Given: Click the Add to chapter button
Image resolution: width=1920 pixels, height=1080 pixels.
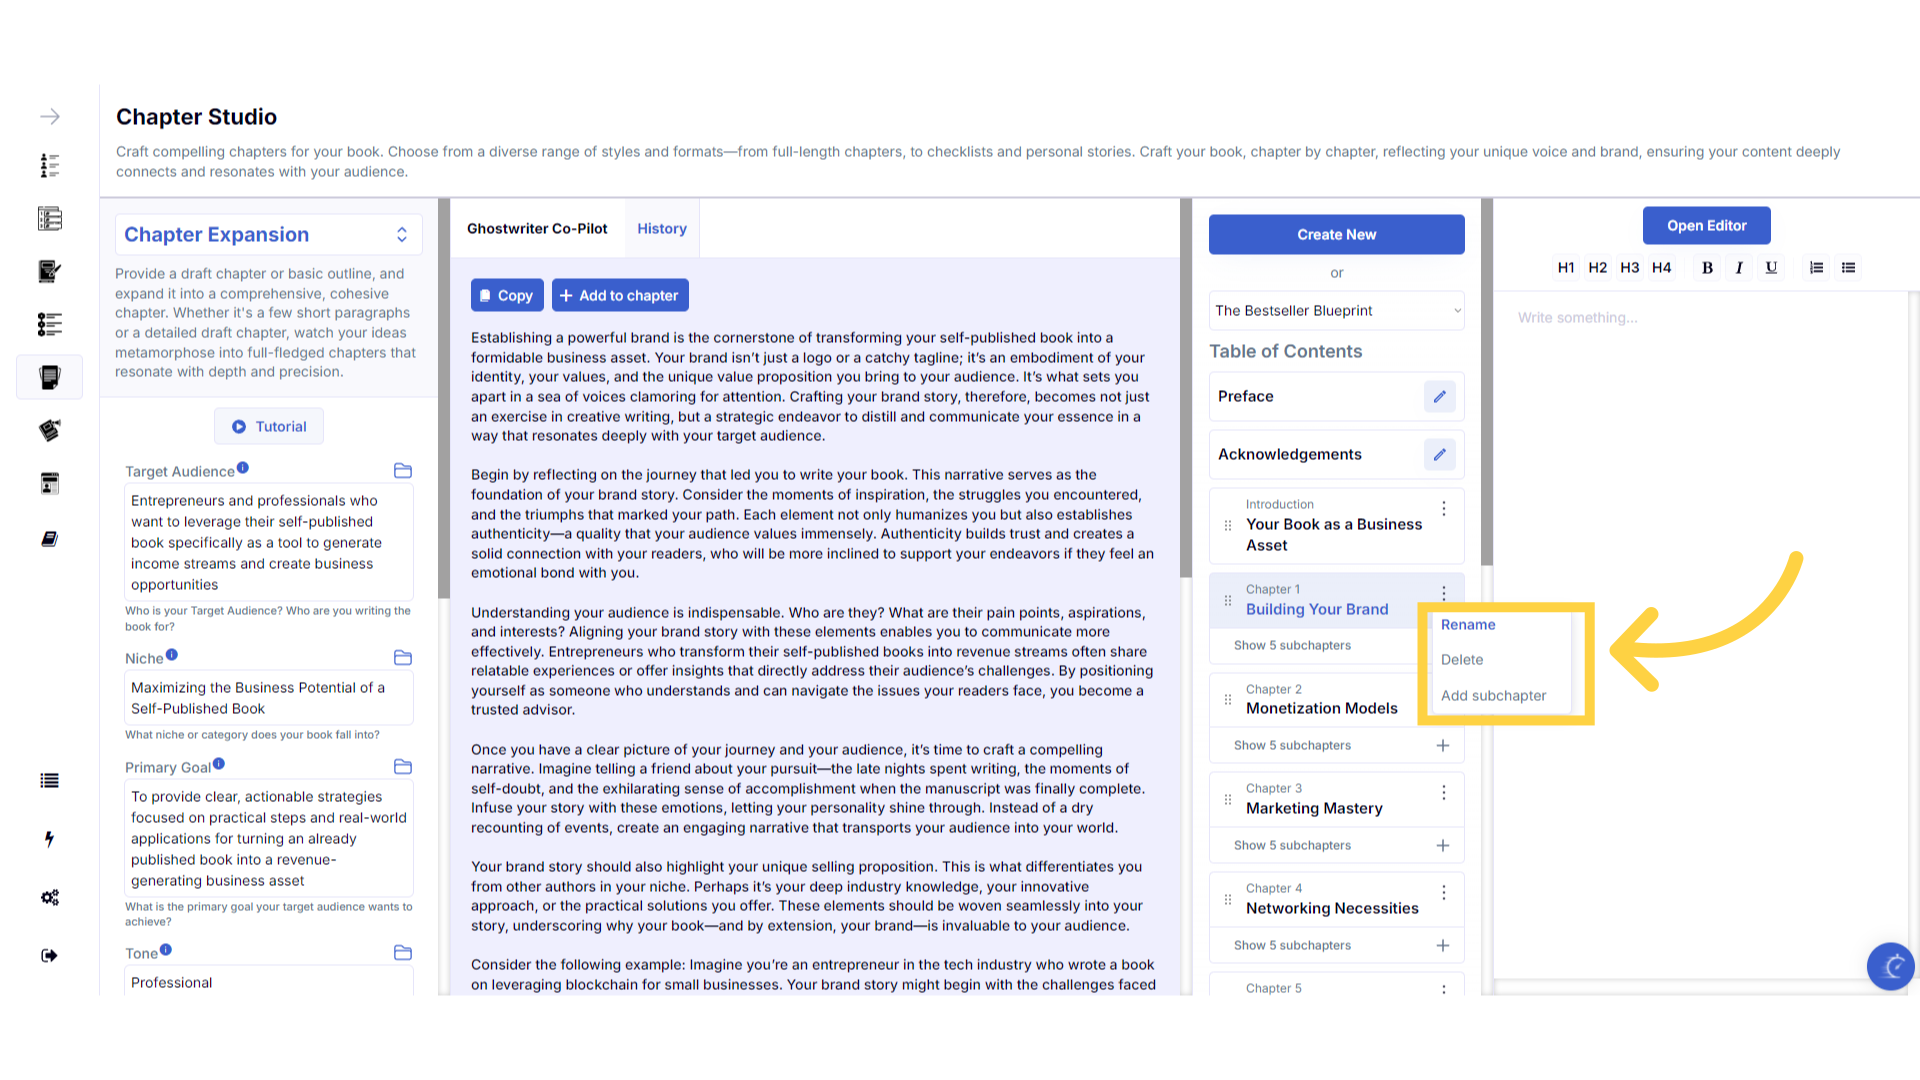Looking at the screenshot, I should [x=619, y=296].
